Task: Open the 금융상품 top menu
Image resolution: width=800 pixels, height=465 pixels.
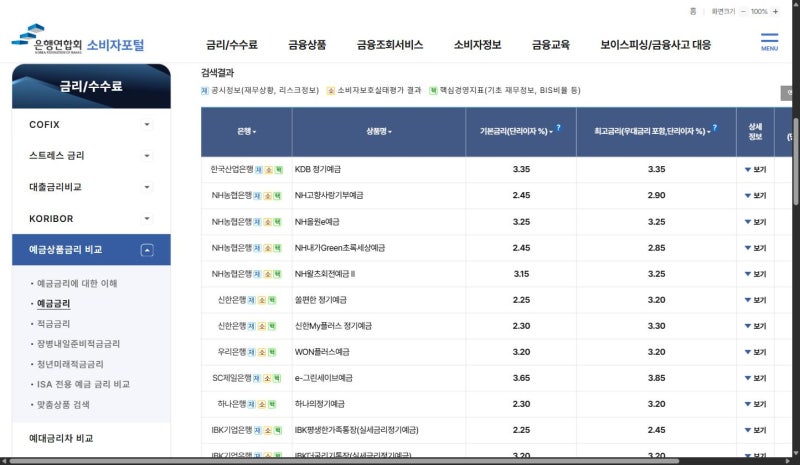Action: tap(307, 45)
